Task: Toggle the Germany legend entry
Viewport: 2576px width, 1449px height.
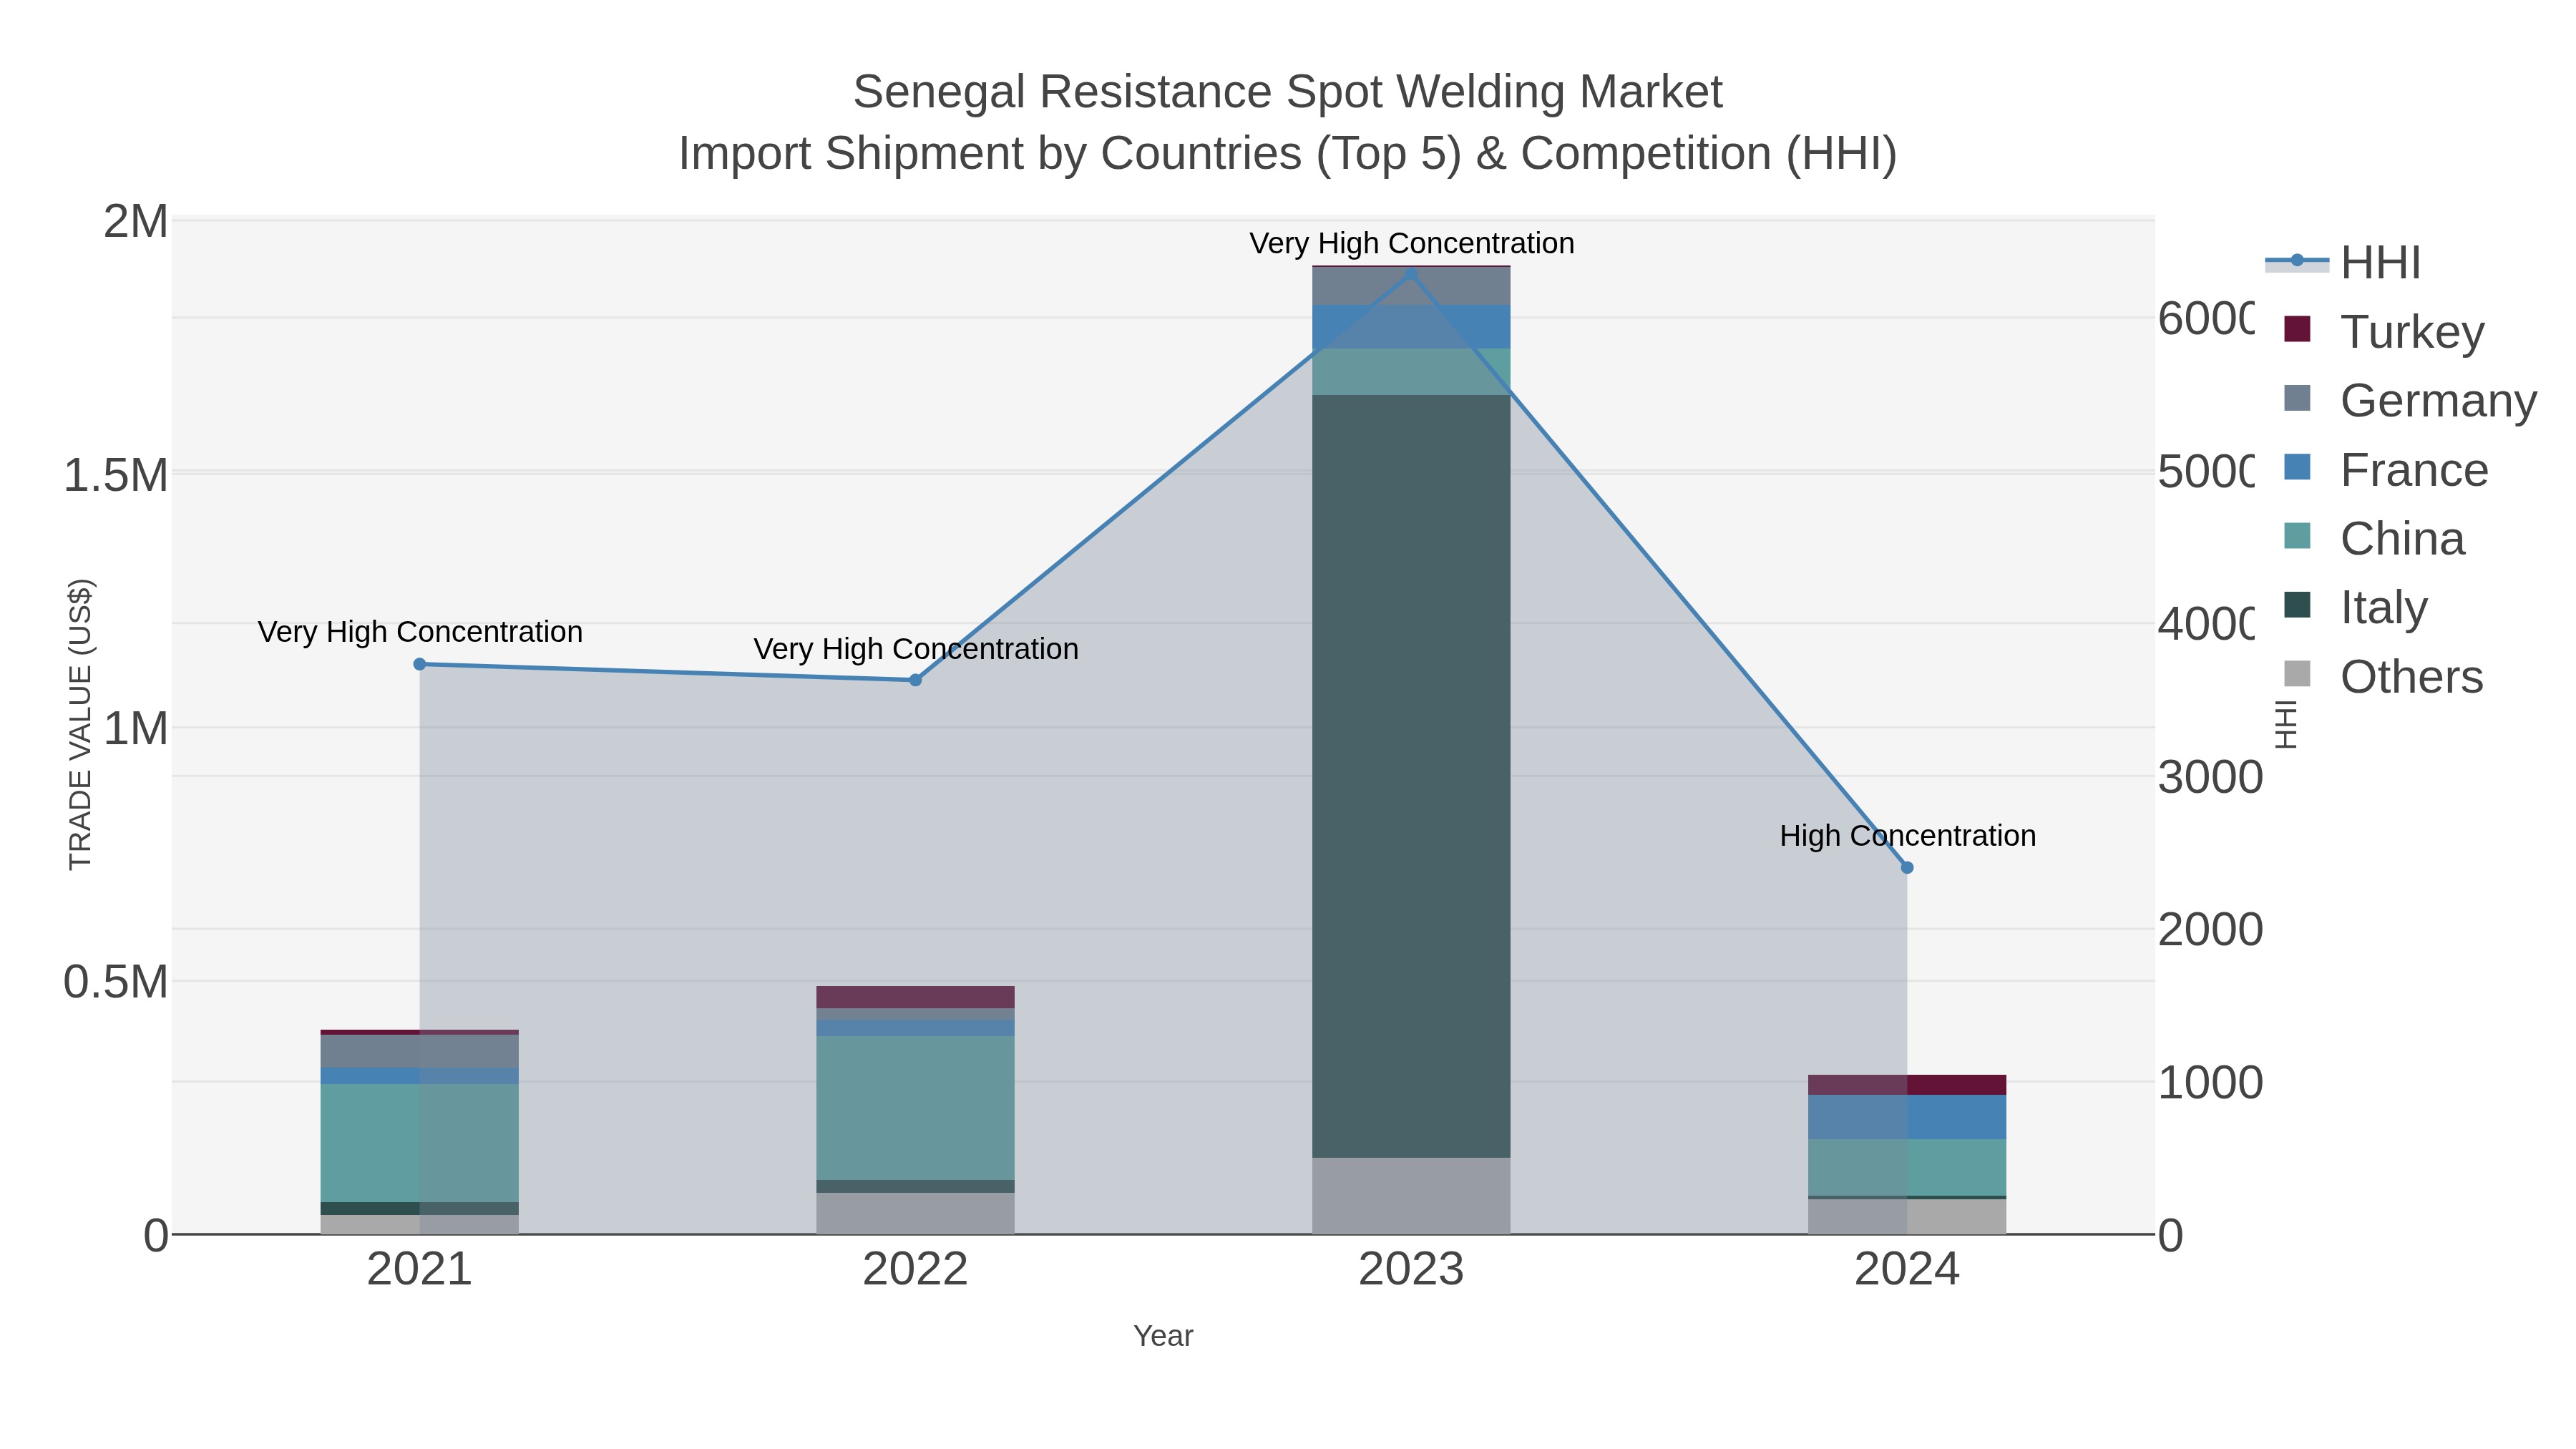Action: (2410, 400)
